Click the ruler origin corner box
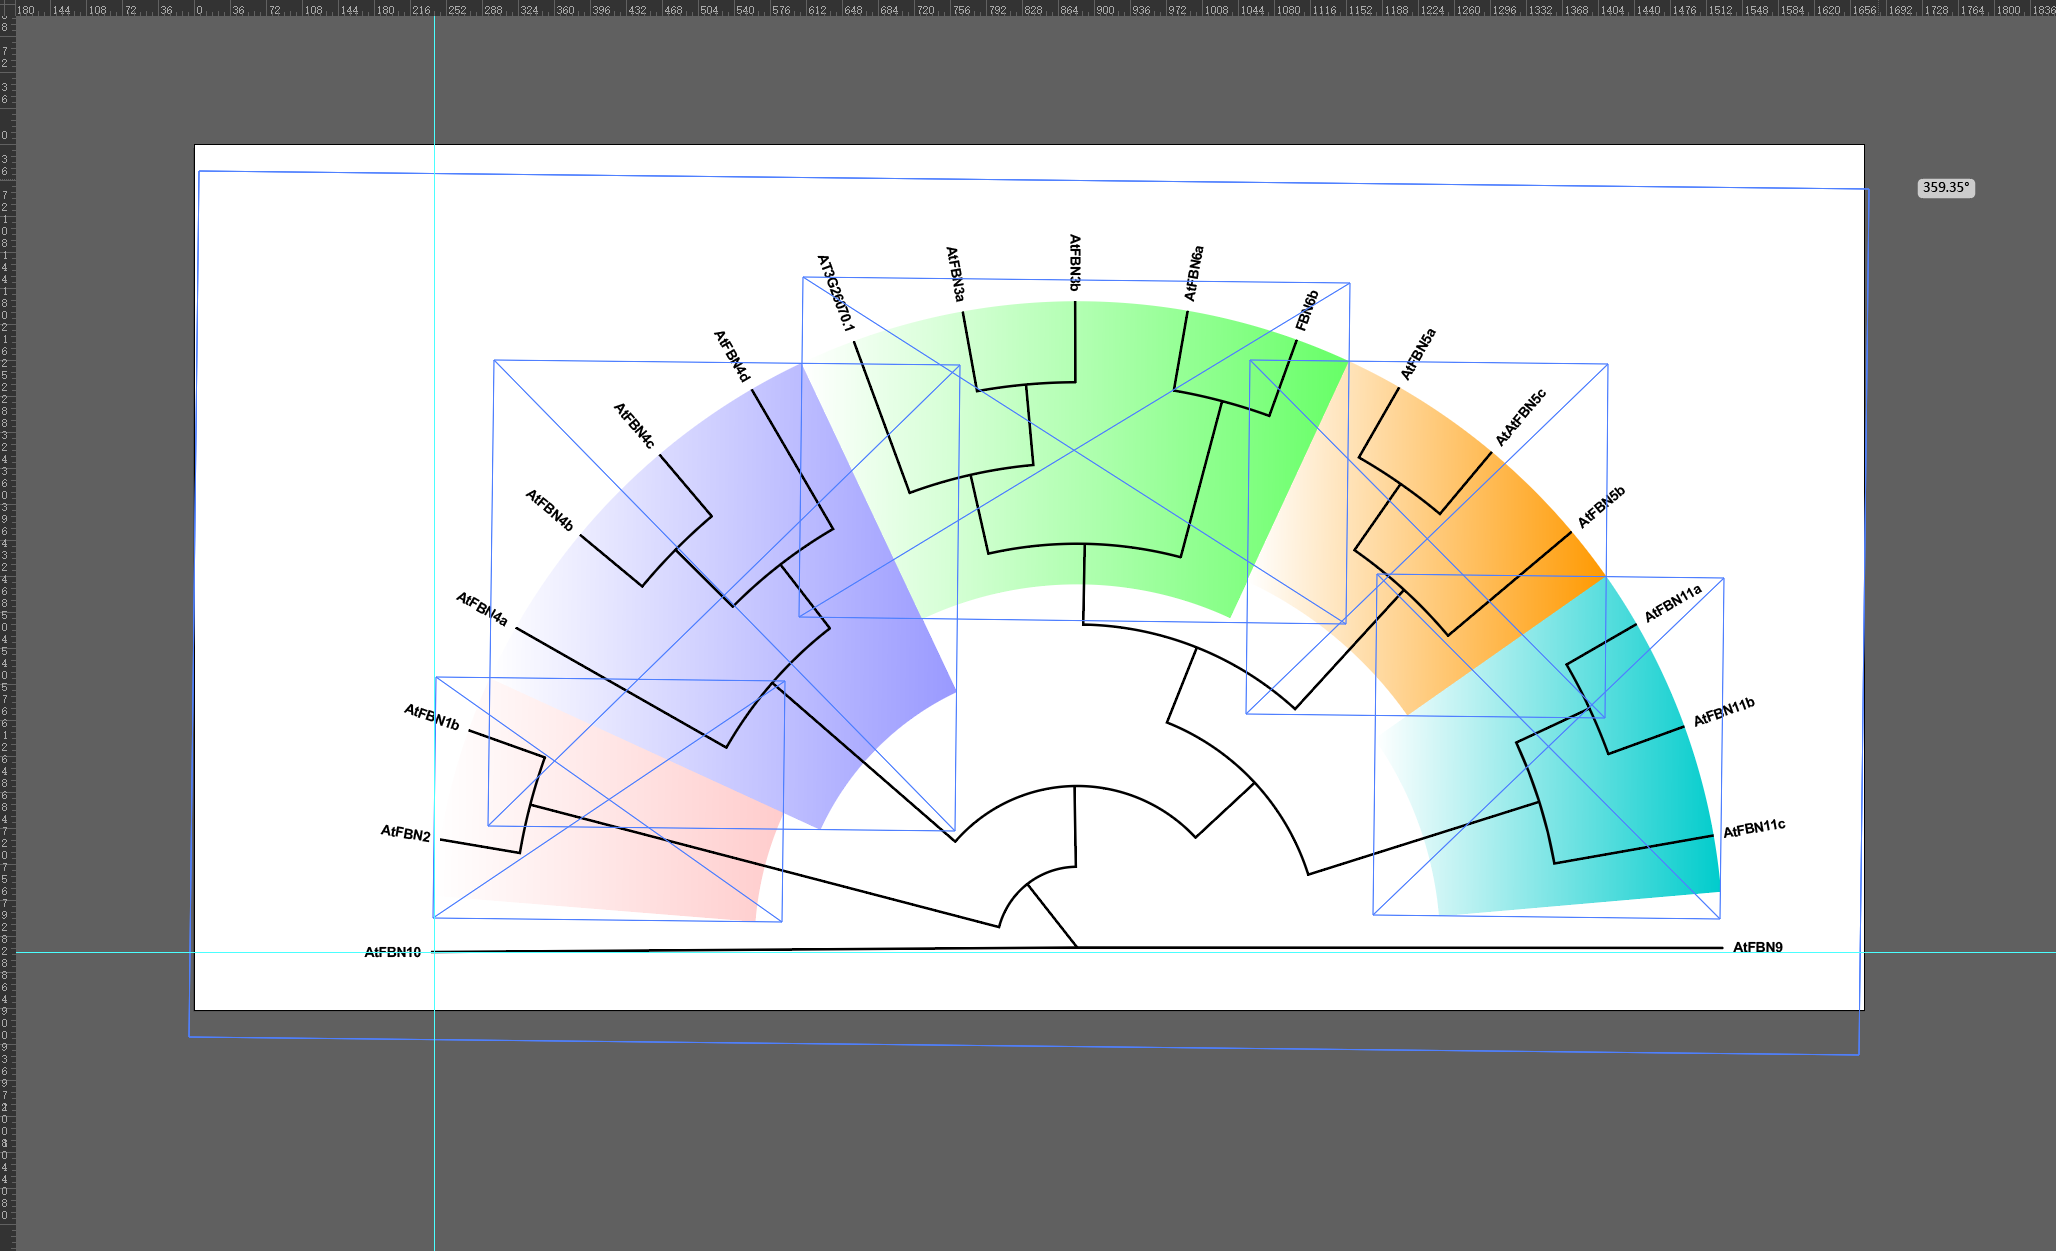 point(7,9)
